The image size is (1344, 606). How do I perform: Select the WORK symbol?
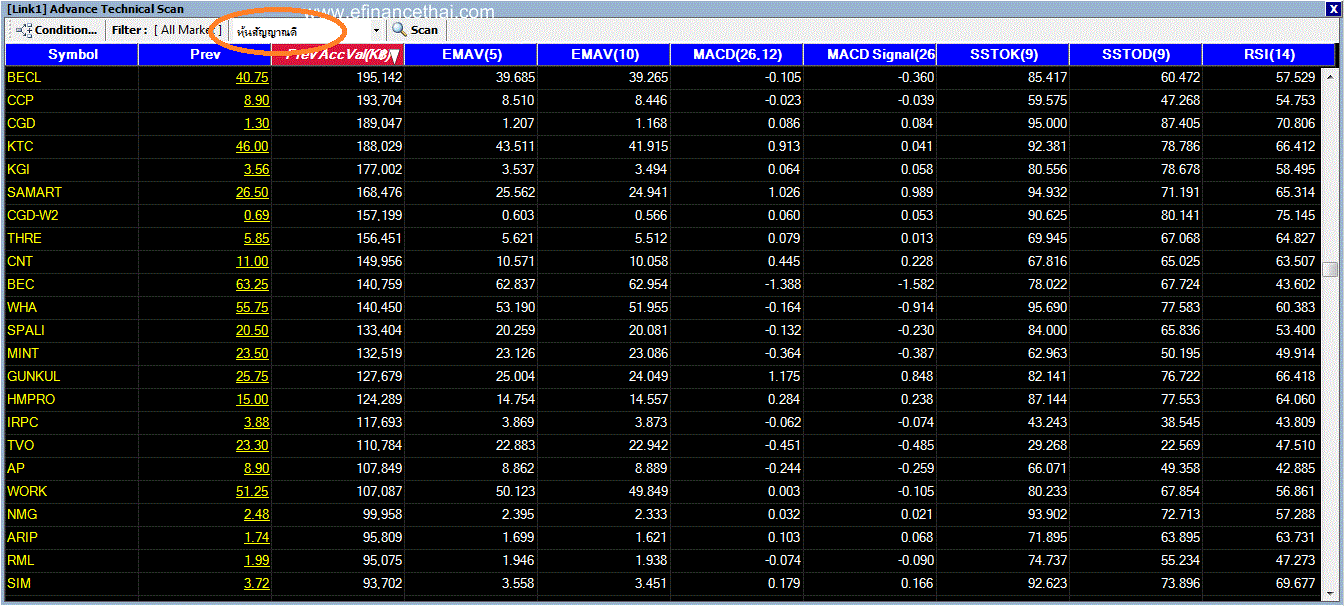coord(27,491)
